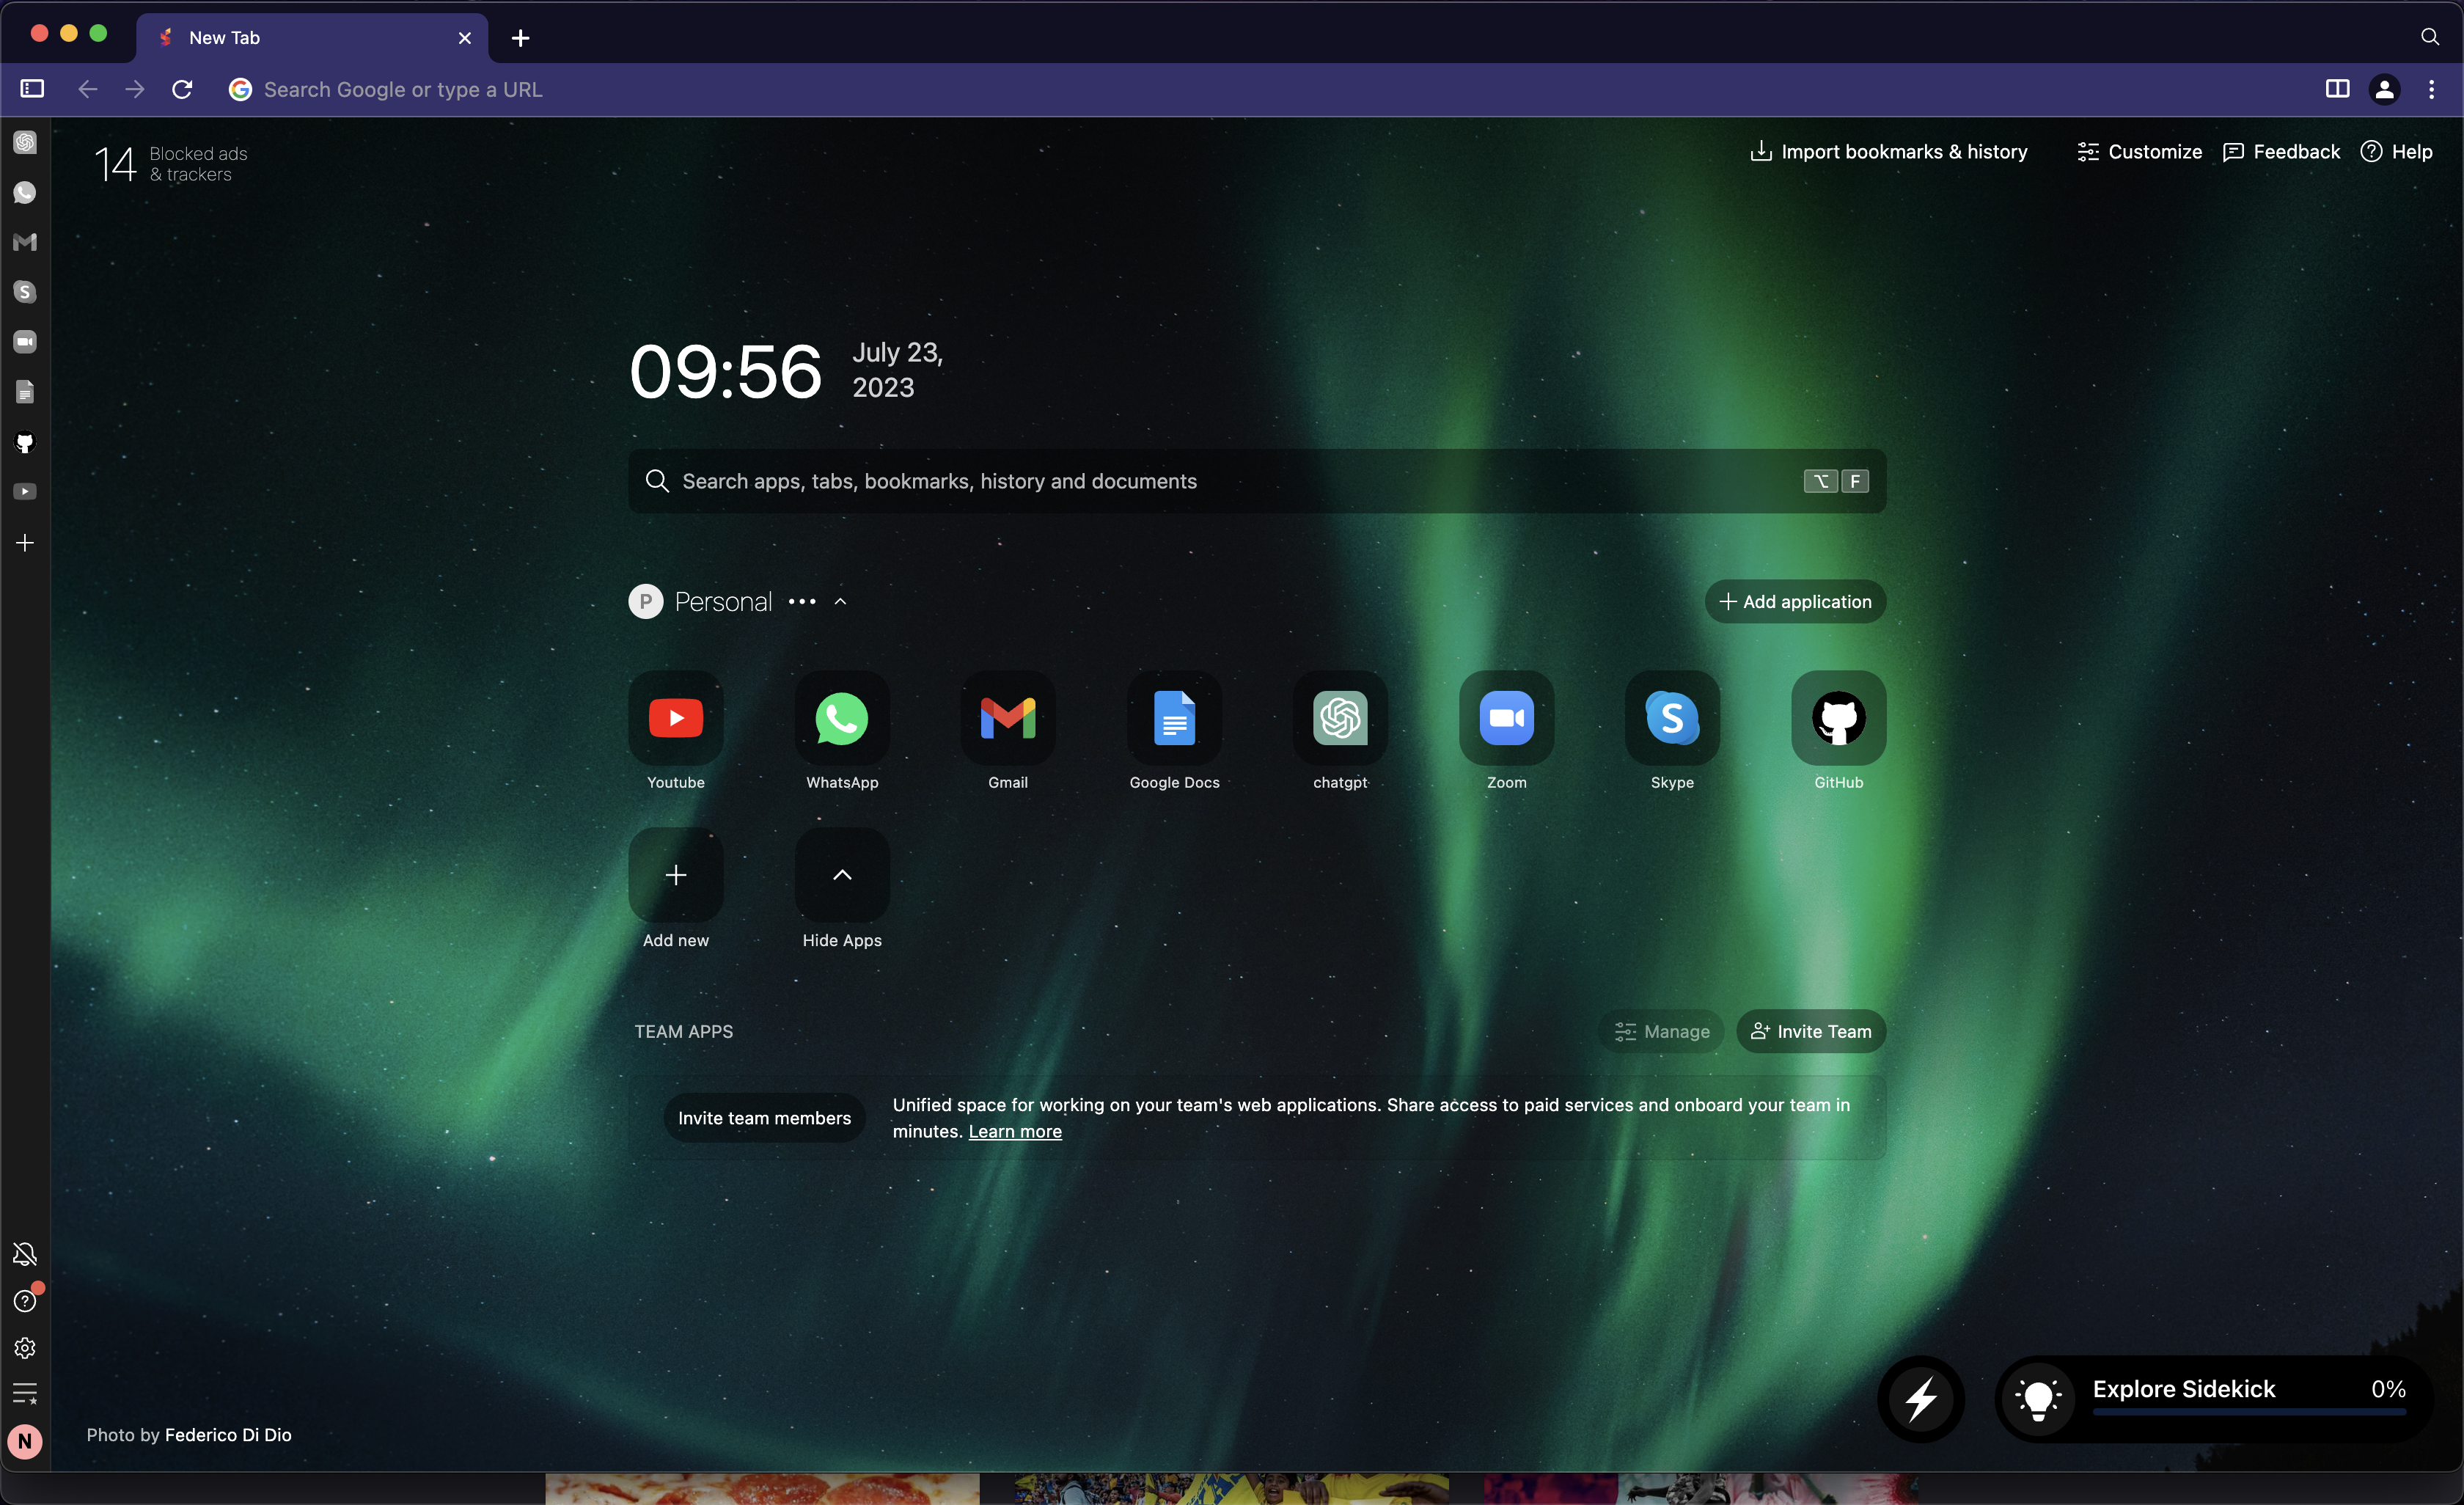
Task: Click search apps and bookmarks field
Action: point(1257,480)
